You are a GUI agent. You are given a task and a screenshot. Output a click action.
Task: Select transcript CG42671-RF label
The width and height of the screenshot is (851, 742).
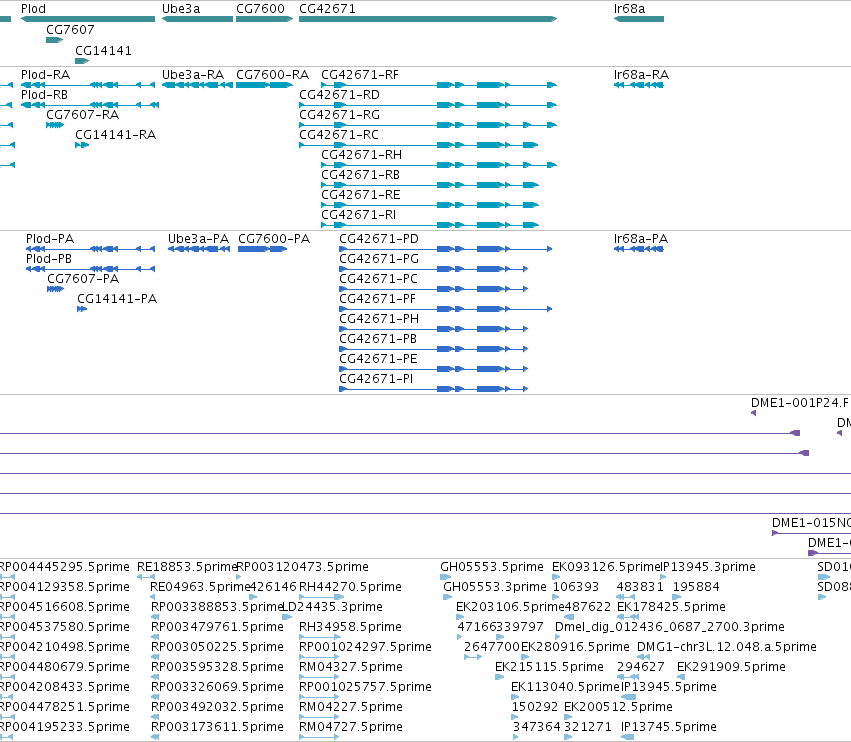(360, 74)
